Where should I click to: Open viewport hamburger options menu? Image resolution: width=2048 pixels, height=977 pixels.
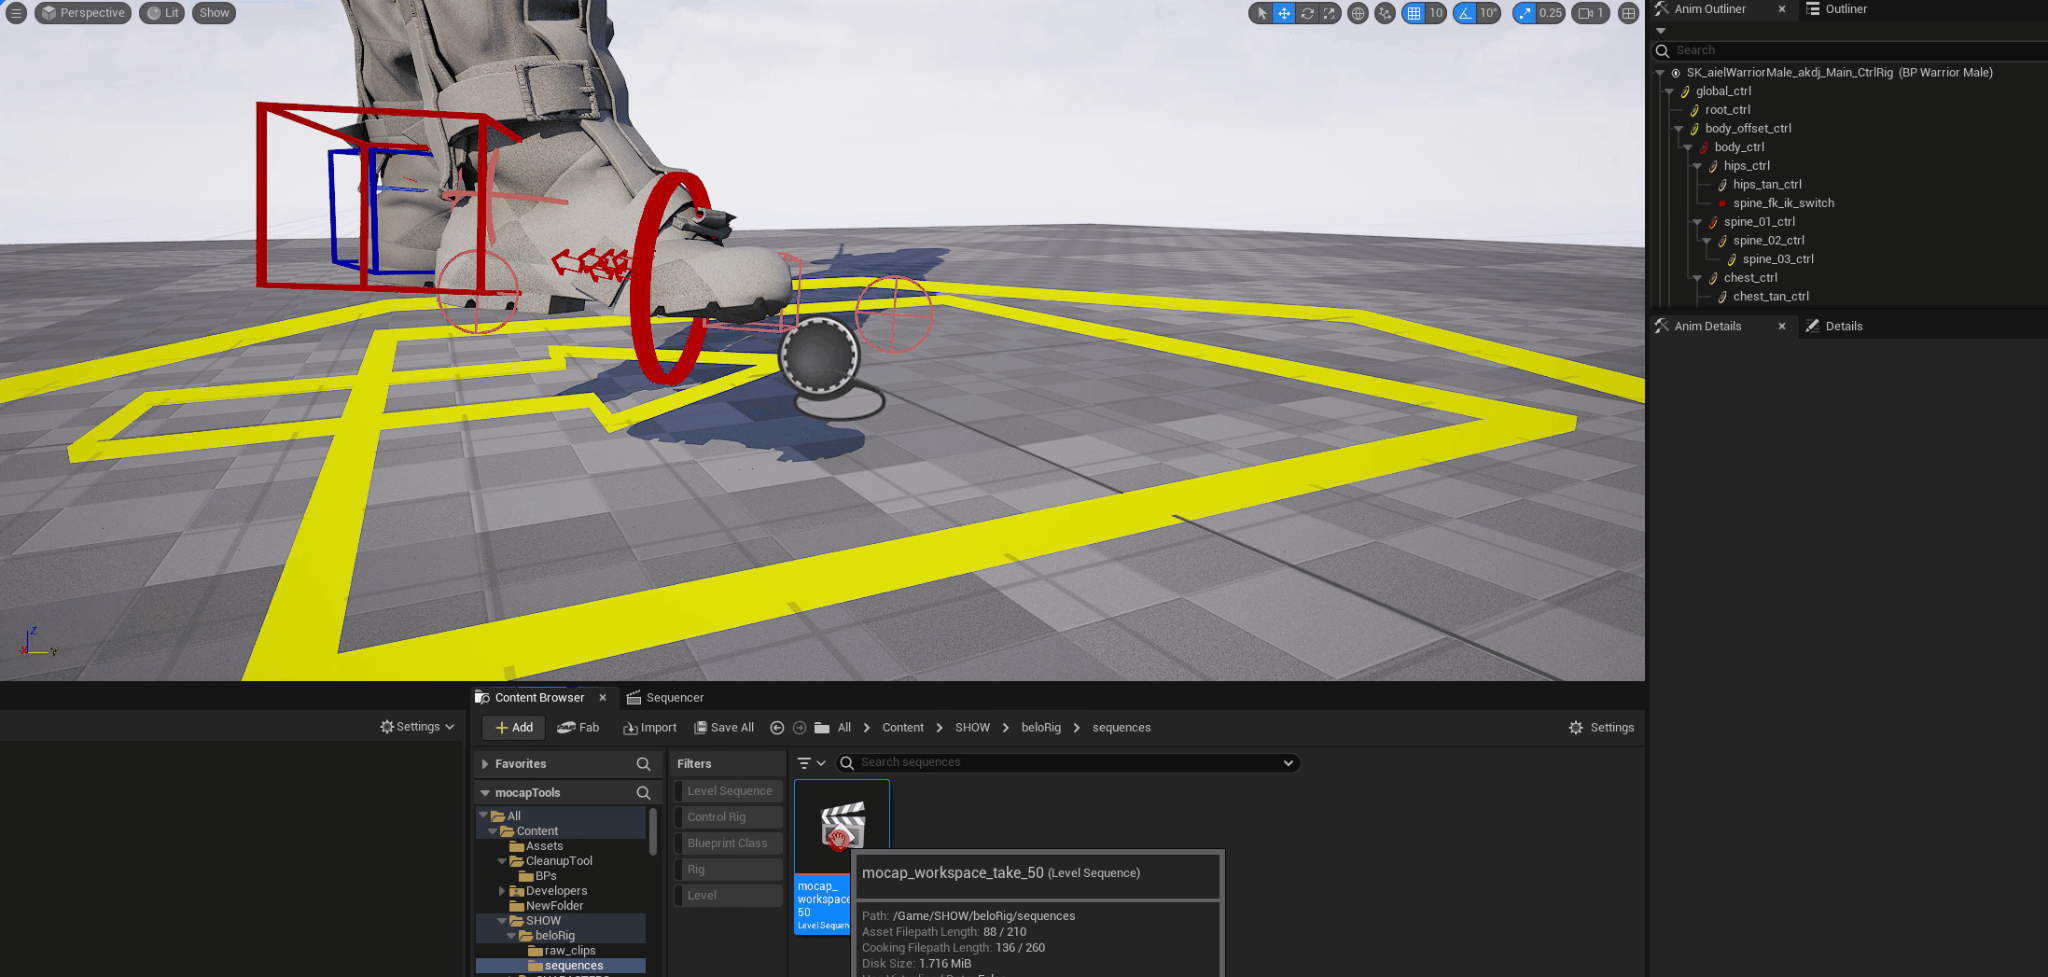click(16, 13)
